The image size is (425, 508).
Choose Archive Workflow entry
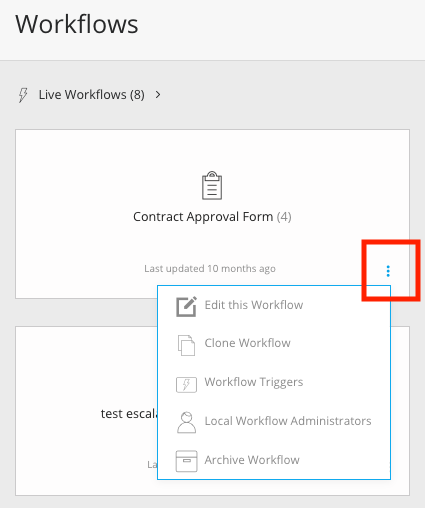[252, 460]
